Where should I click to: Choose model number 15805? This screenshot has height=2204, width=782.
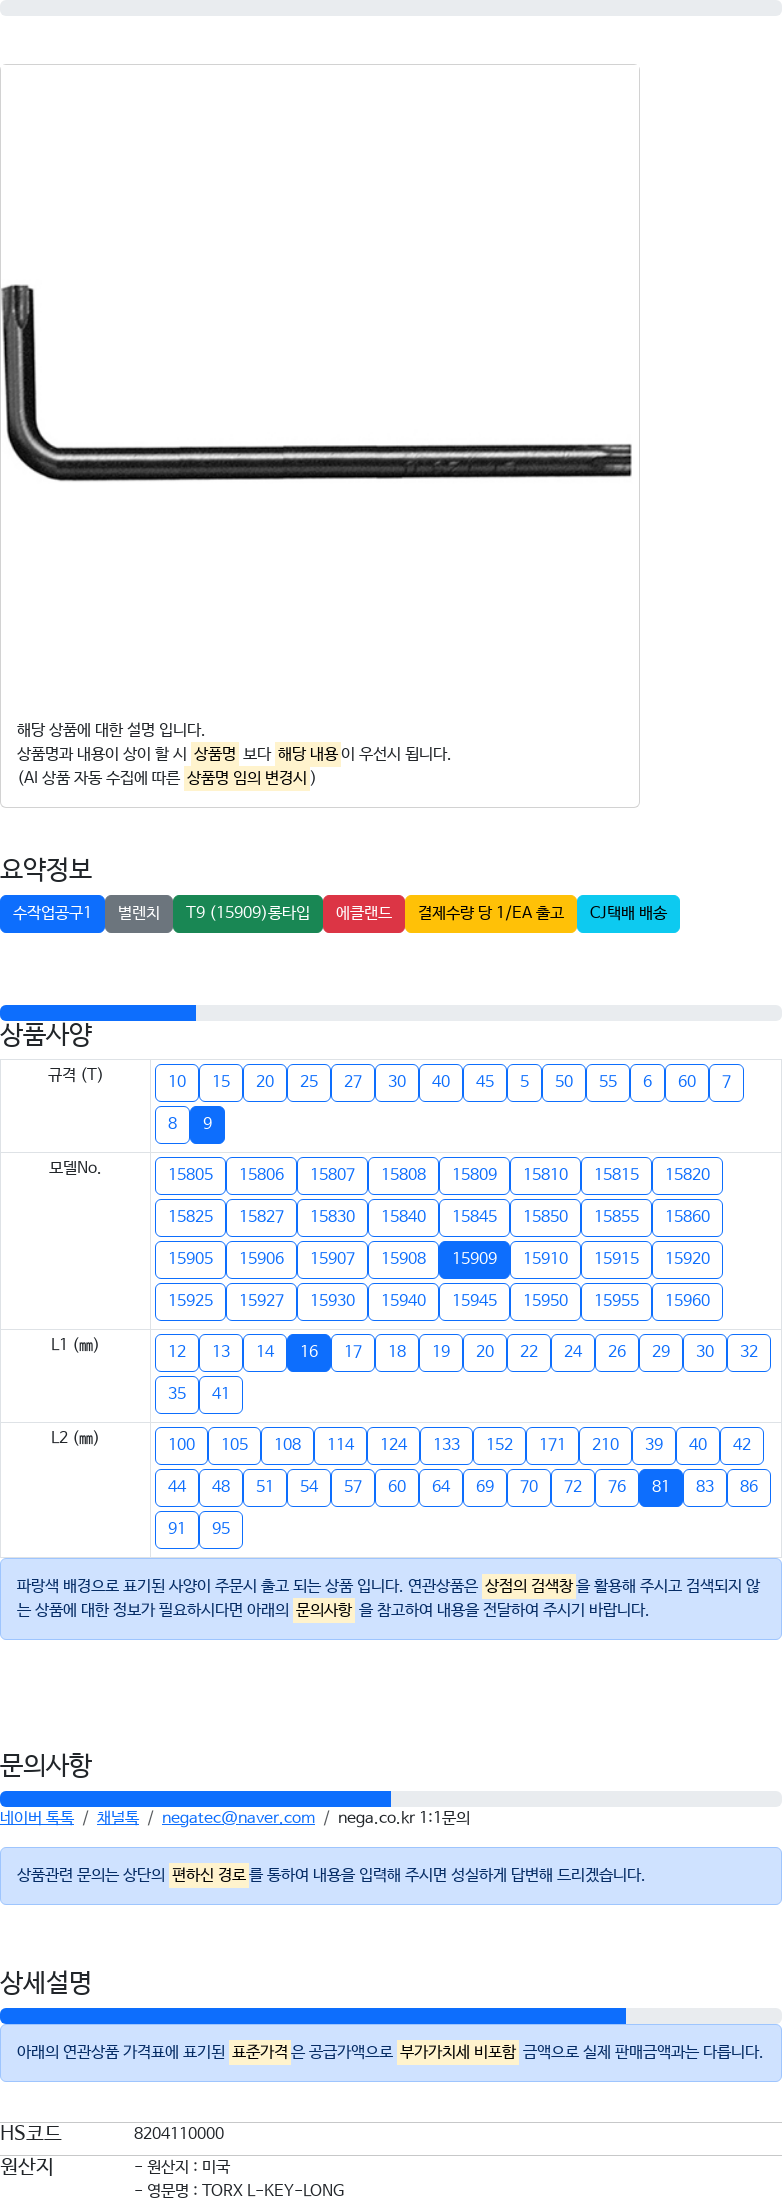pyautogui.click(x=190, y=1176)
